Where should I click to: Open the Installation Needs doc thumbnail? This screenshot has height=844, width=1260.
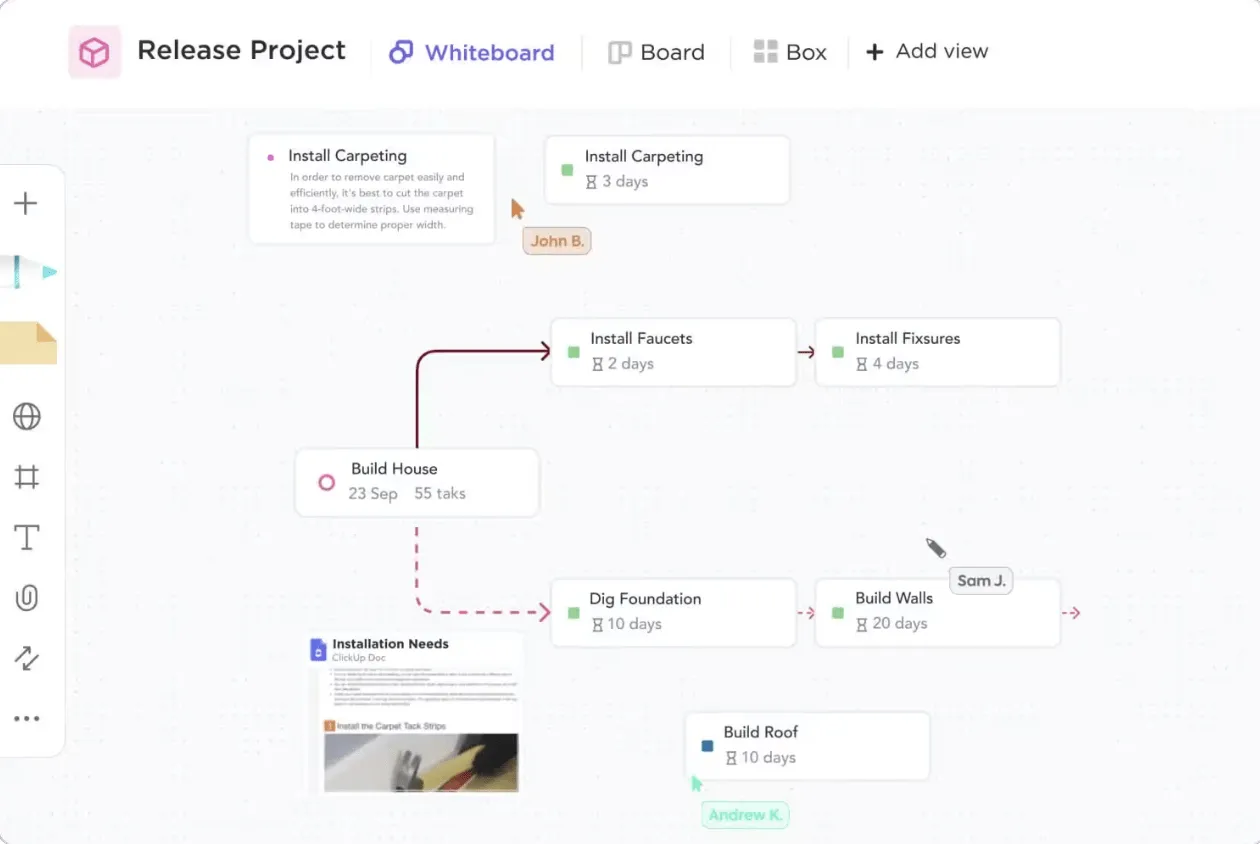coord(415,713)
